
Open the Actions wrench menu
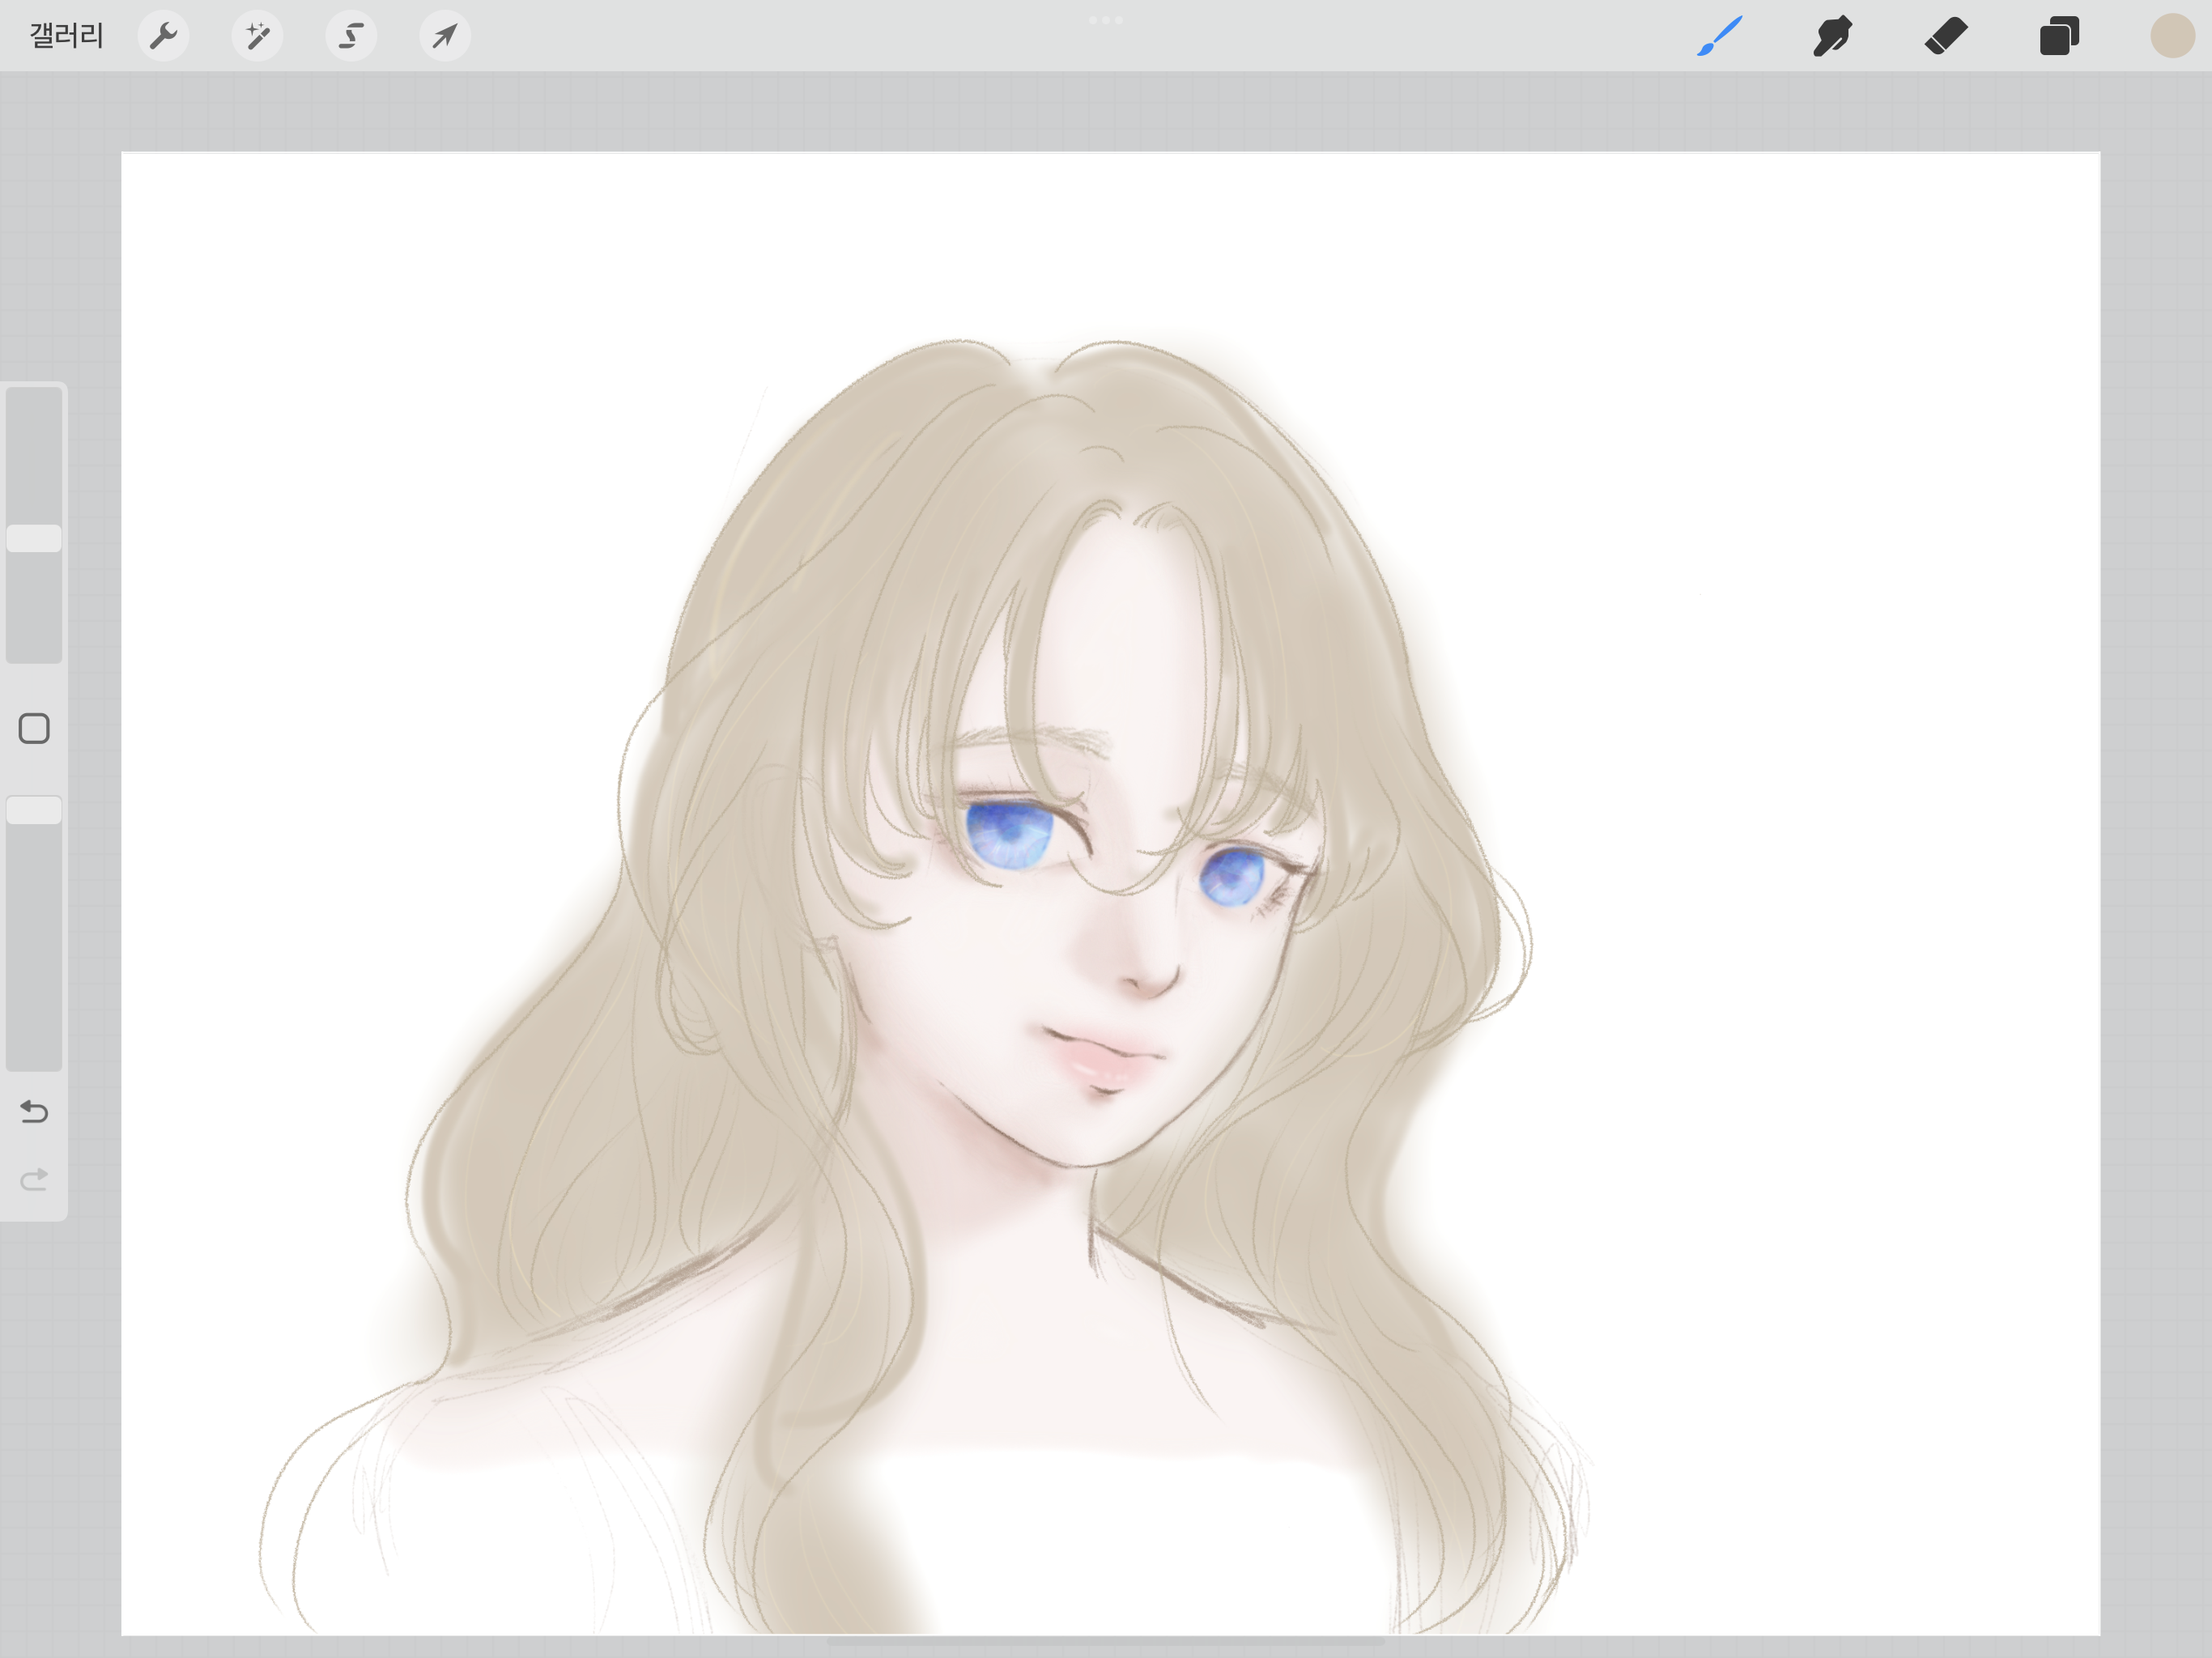[x=164, y=36]
